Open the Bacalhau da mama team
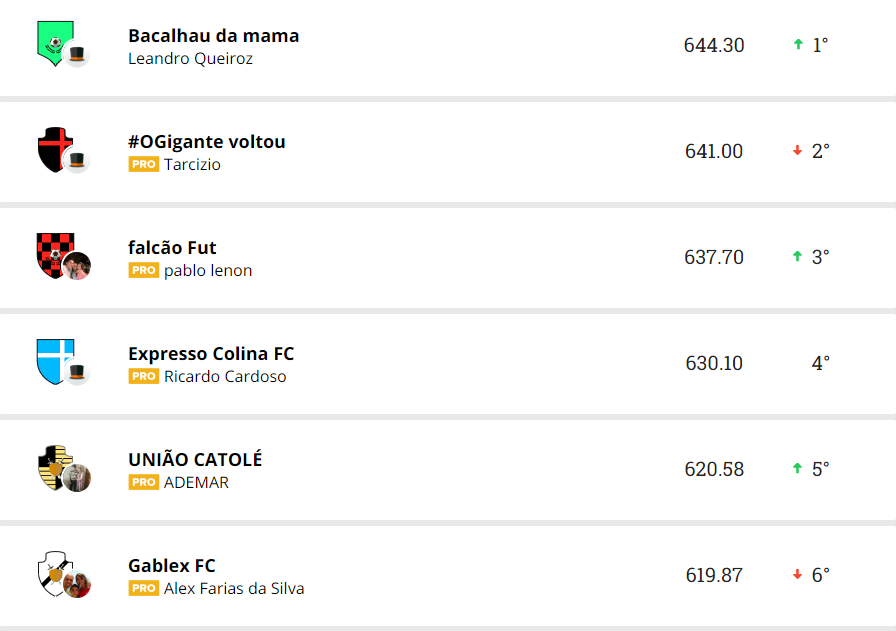This screenshot has width=896, height=631. pyautogui.click(x=213, y=36)
